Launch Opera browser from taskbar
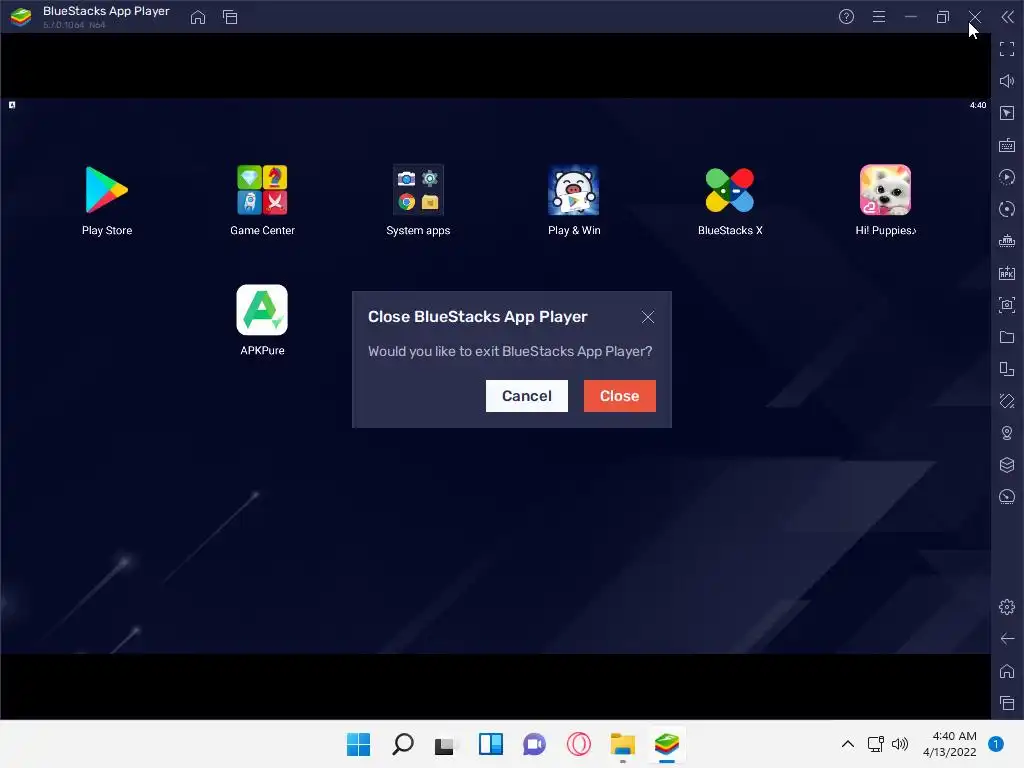This screenshot has height=768, width=1024. (x=579, y=744)
